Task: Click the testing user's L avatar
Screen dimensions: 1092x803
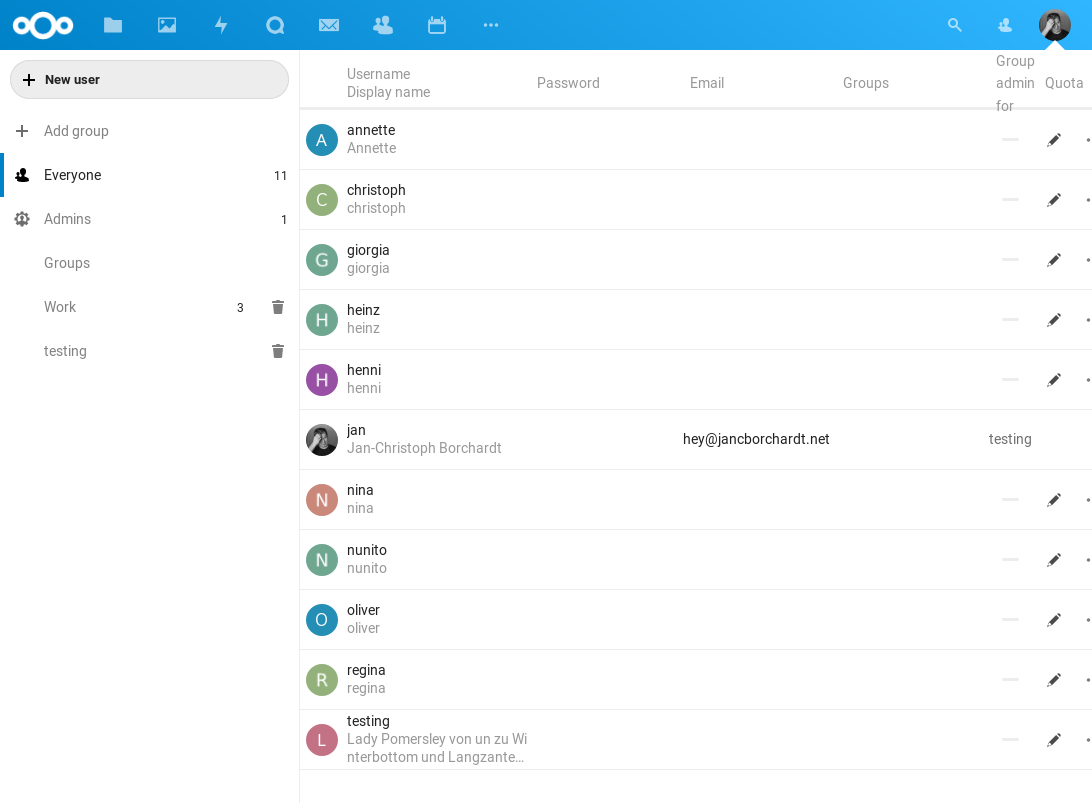Action: coord(322,740)
